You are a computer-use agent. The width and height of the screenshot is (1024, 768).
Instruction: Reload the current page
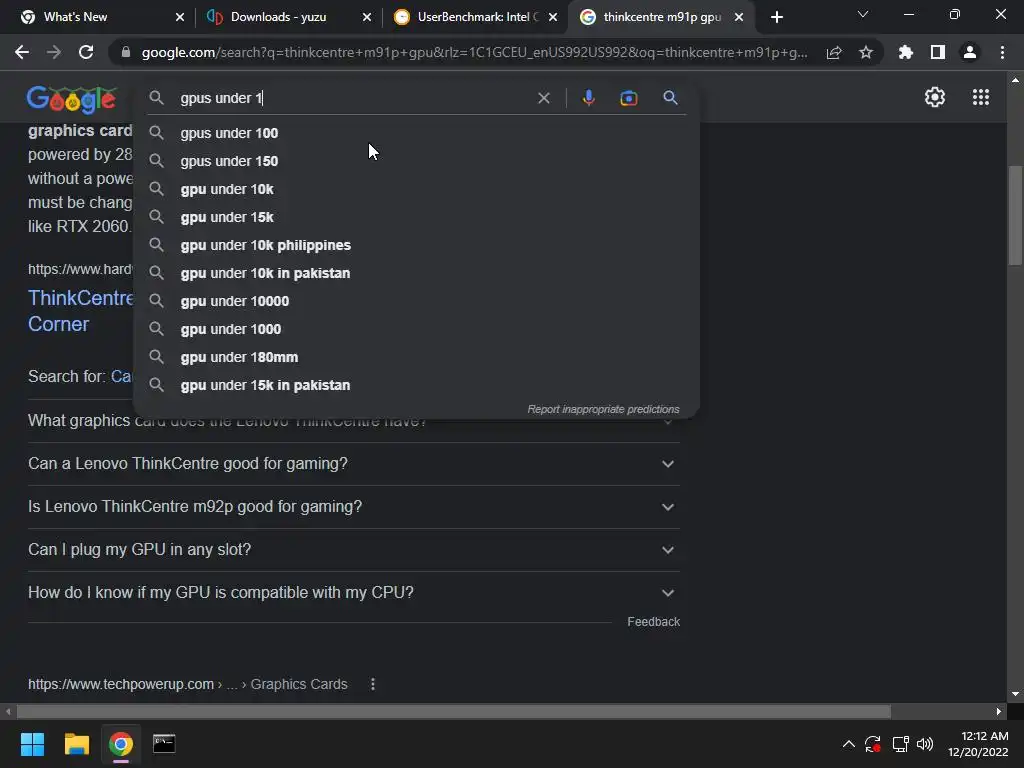tap(86, 52)
